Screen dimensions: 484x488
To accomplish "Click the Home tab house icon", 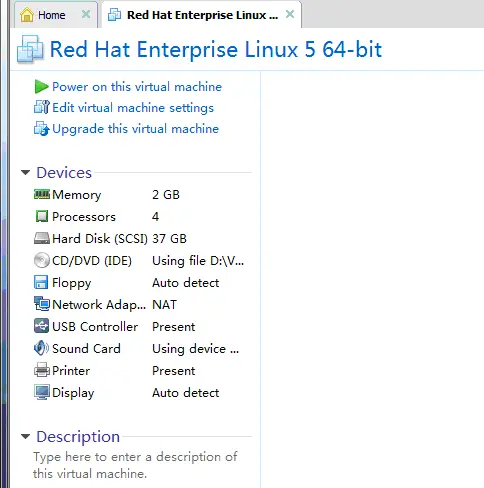I will pos(27,15).
